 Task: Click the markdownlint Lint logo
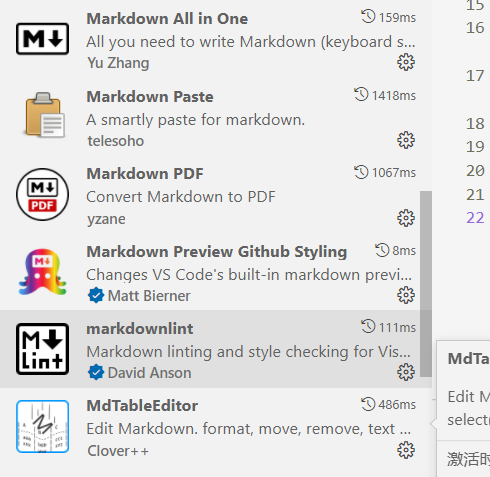pos(42,349)
